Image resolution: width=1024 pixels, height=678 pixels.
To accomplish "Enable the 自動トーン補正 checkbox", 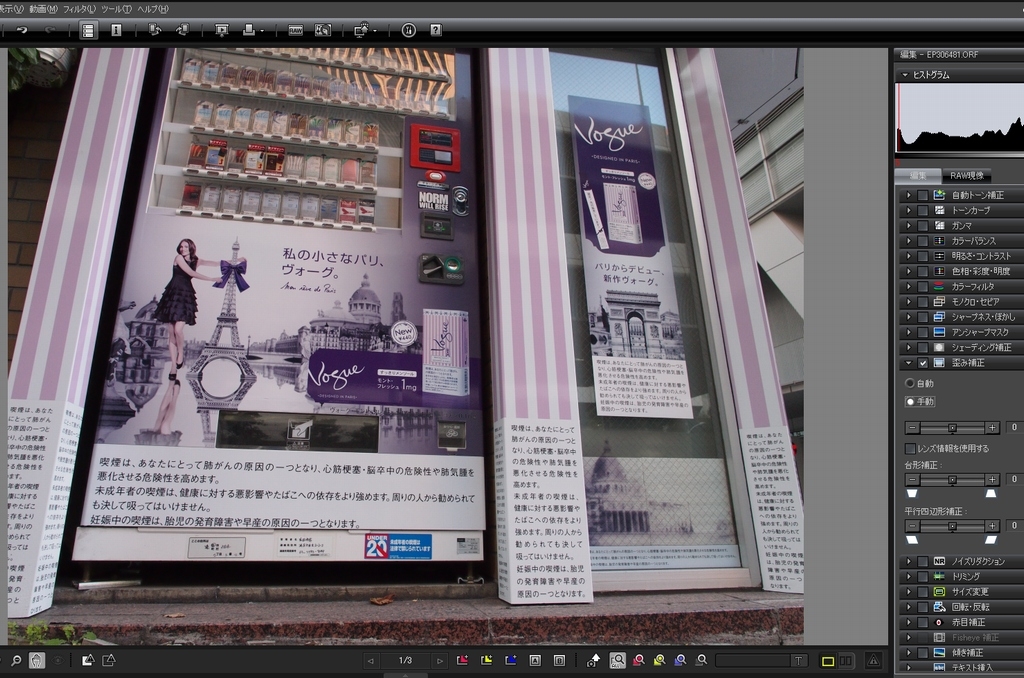I will coord(923,195).
